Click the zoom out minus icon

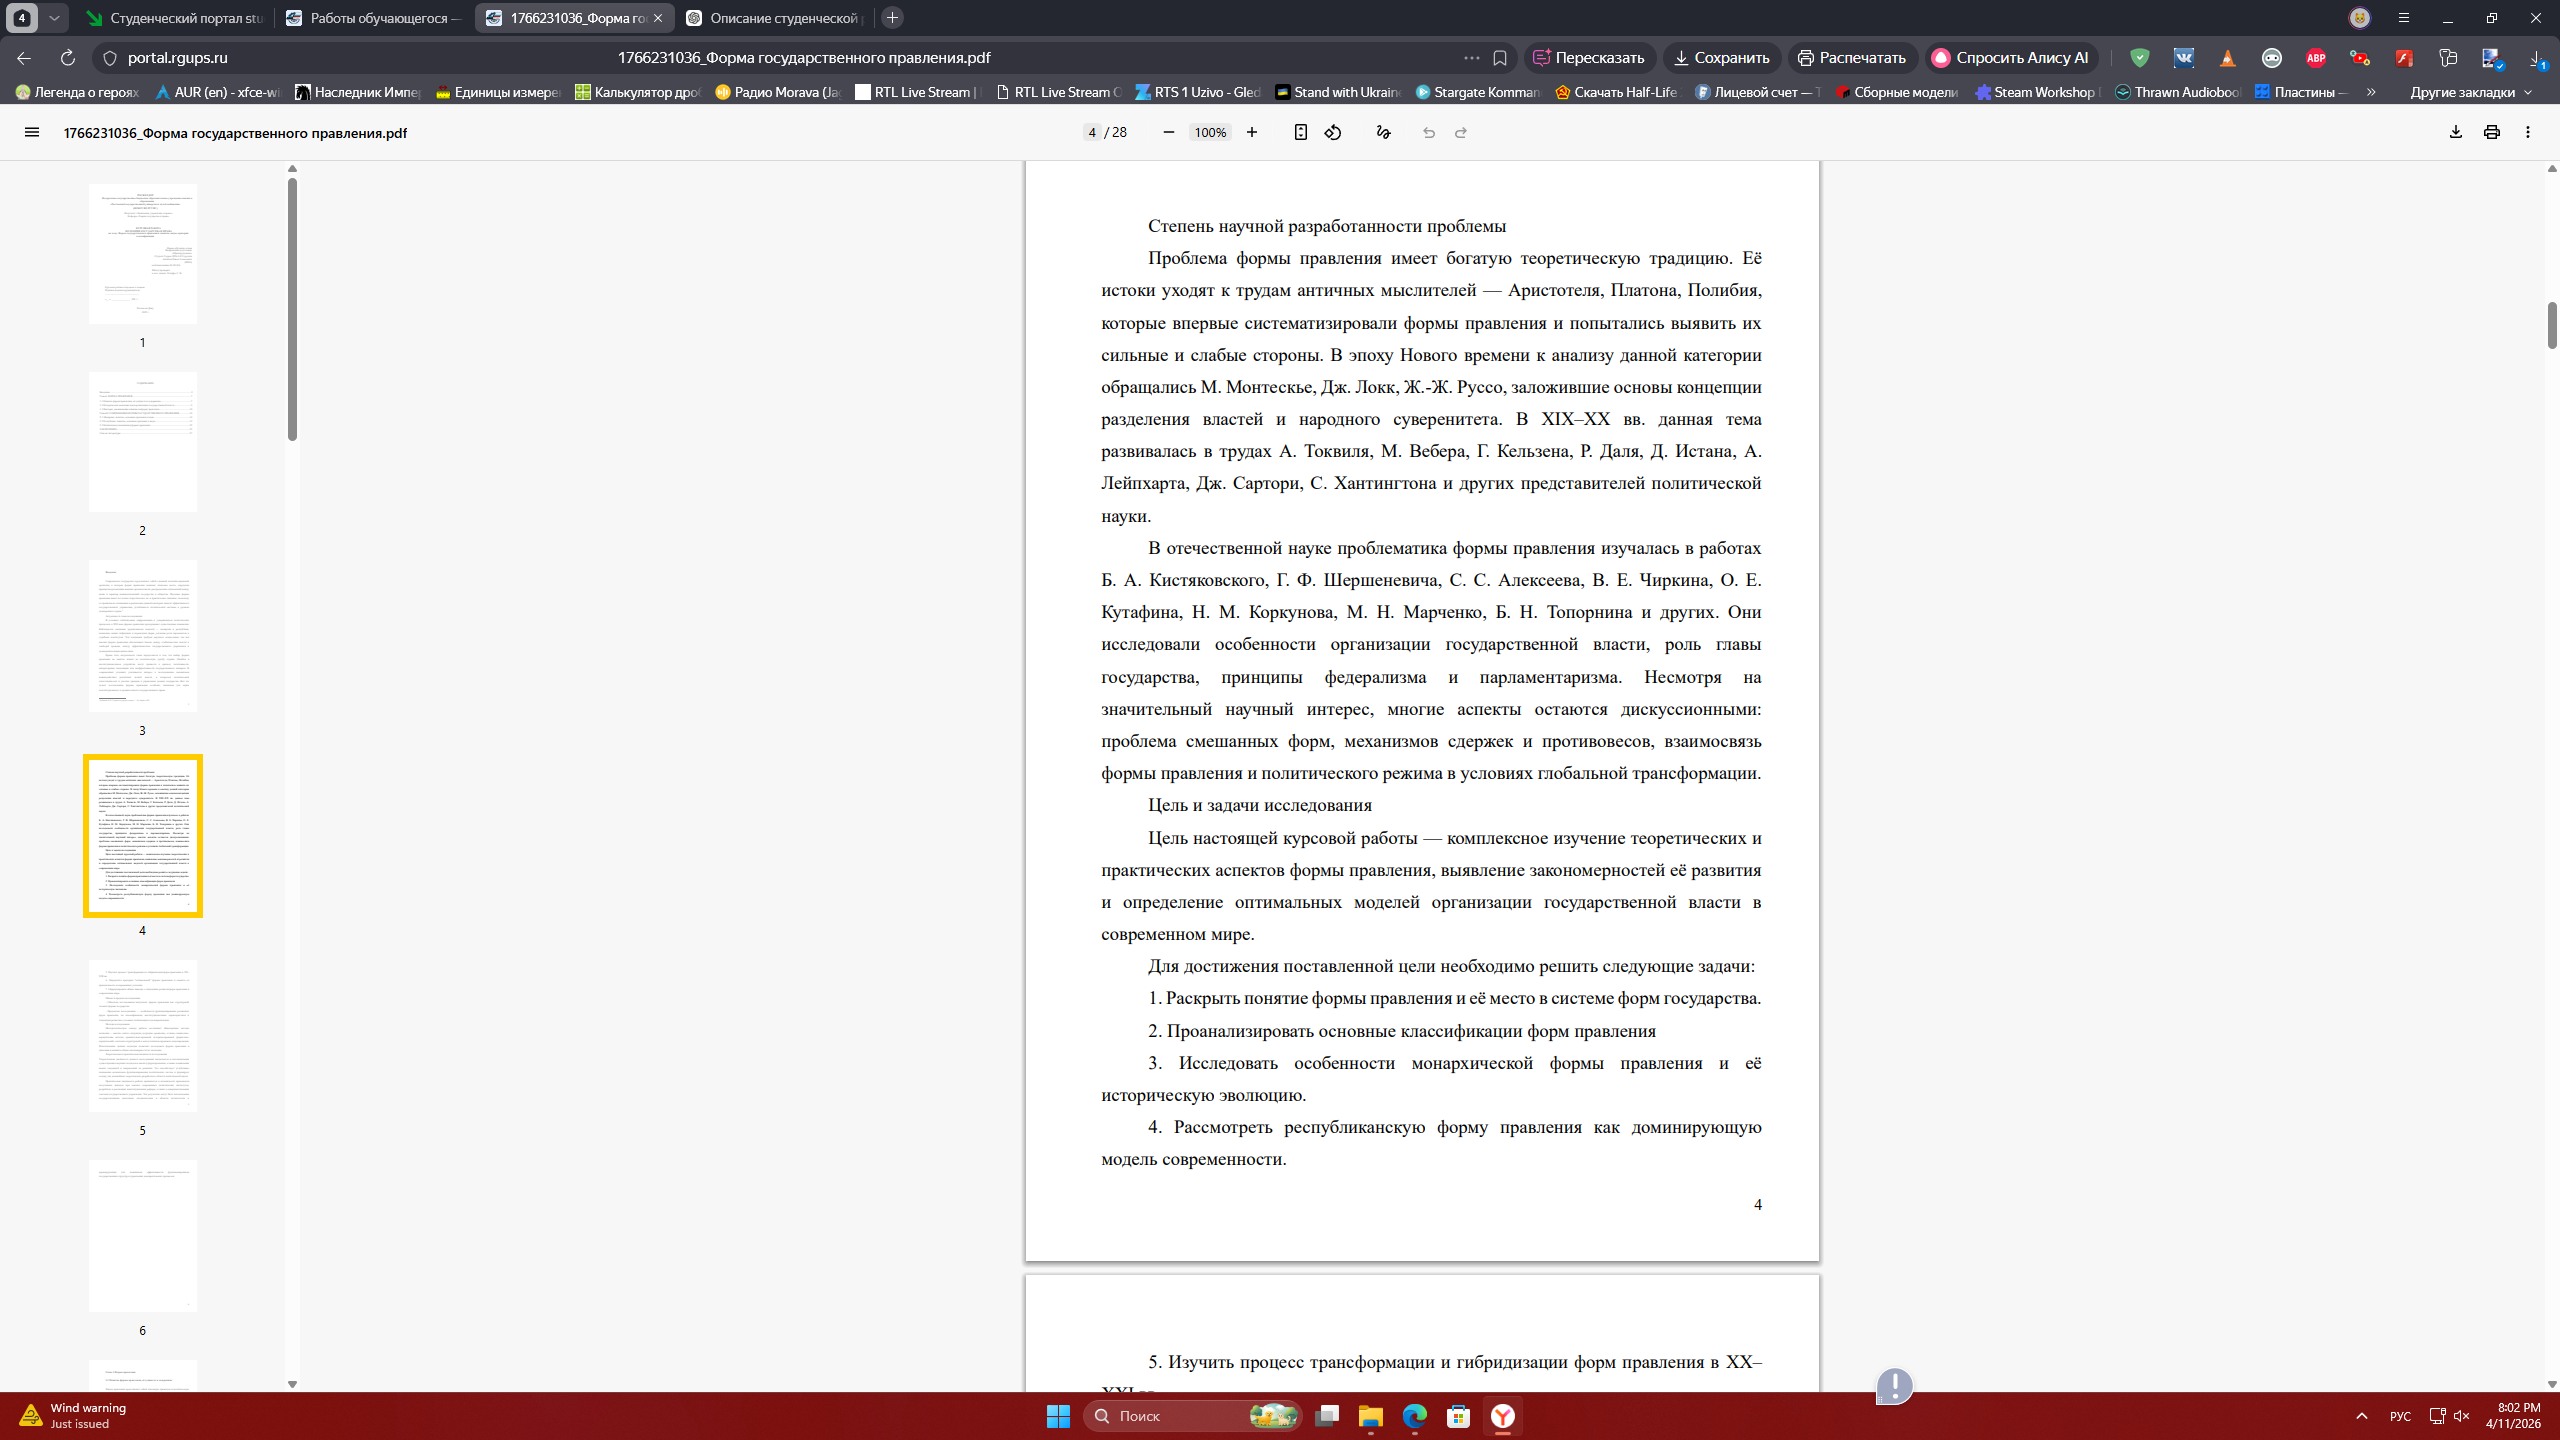(x=1168, y=132)
